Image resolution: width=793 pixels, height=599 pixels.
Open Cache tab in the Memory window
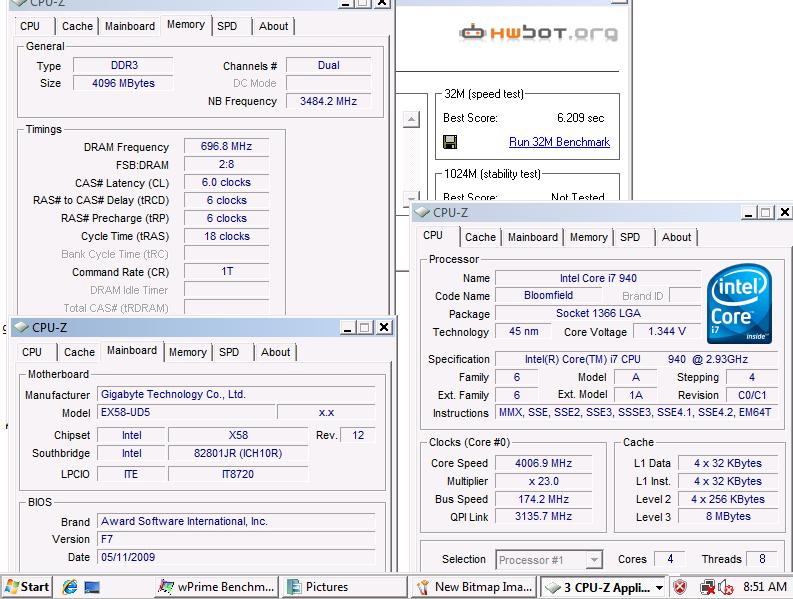click(x=77, y=26)
